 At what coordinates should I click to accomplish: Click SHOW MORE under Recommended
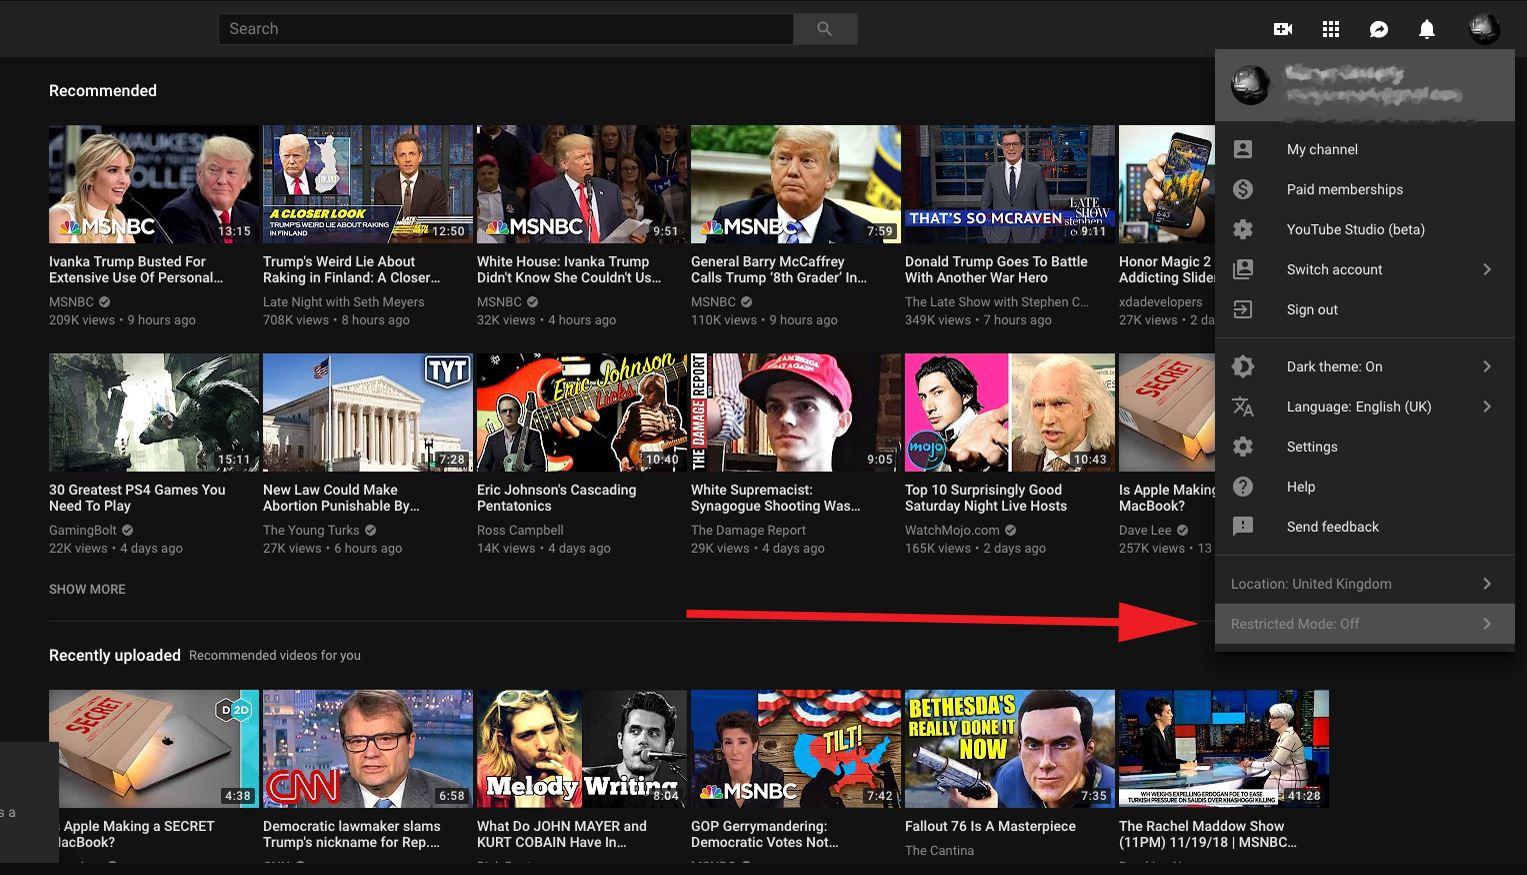point(87,589)
